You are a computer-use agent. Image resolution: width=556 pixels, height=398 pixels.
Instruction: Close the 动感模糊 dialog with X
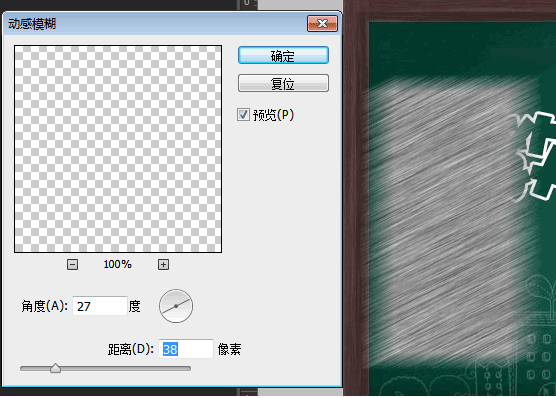pos(322,24)
